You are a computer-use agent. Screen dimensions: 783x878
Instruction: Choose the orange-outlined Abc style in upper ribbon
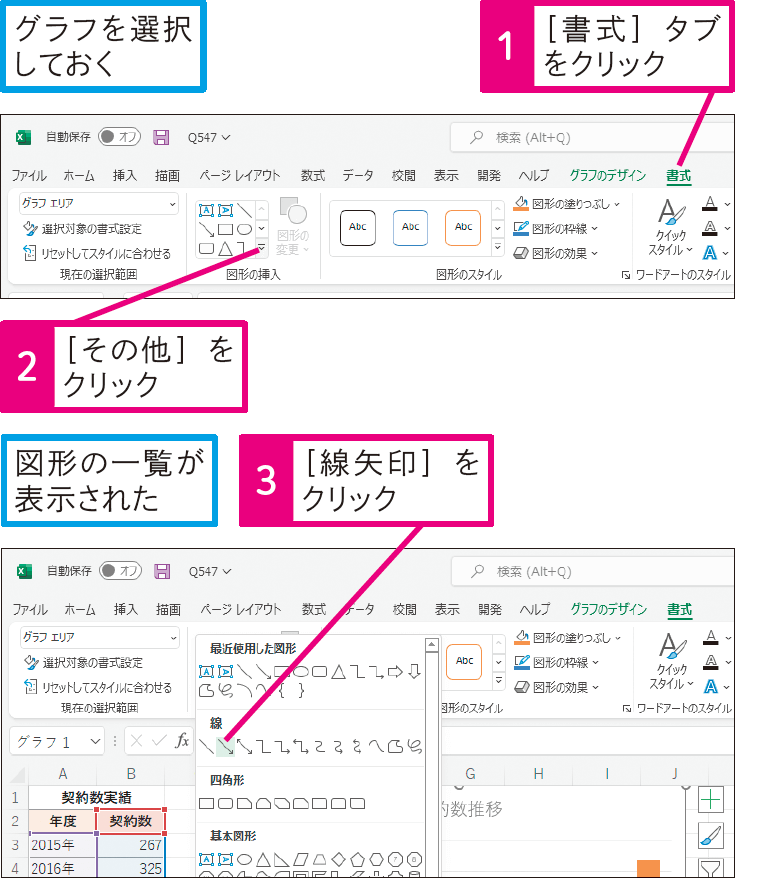[463, 227]
